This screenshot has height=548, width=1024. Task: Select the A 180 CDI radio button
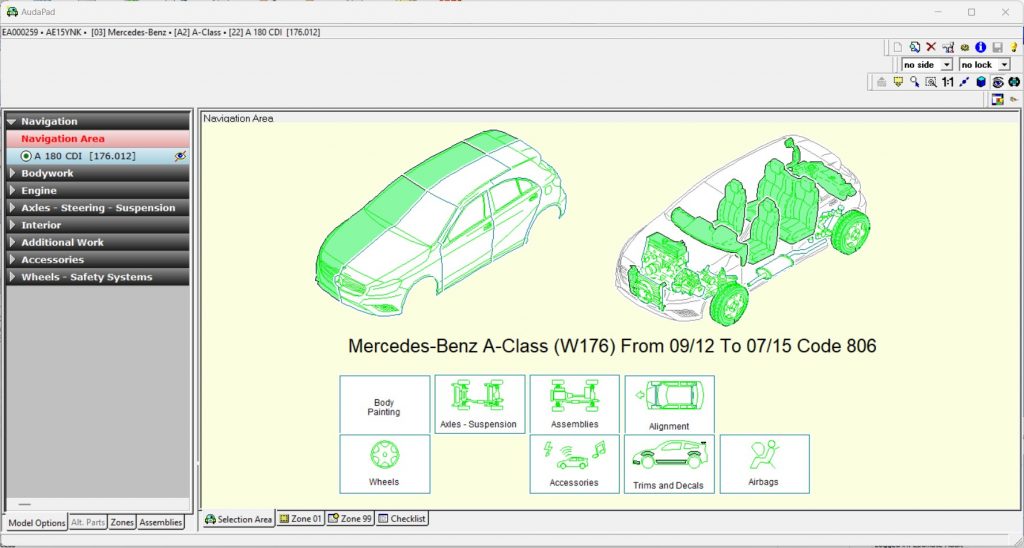click(x=26, y=156)
